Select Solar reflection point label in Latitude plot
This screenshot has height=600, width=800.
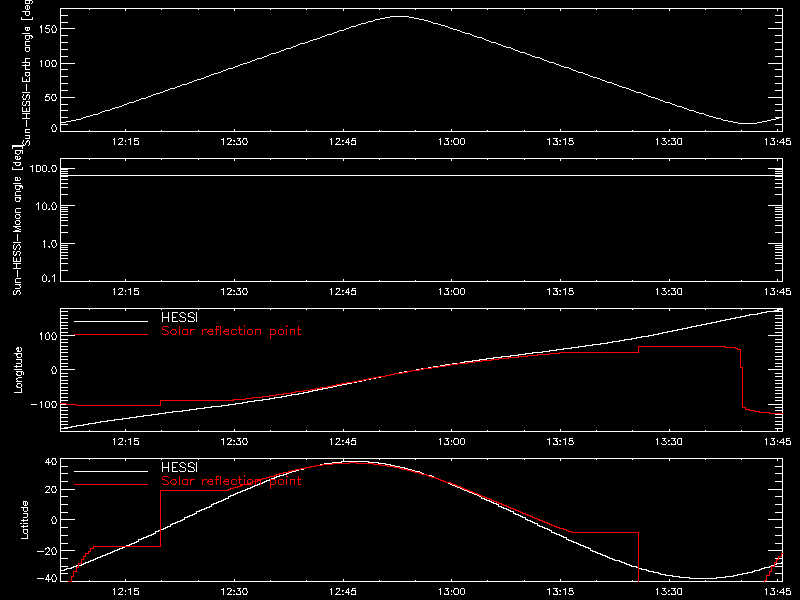[x=231, y=481]
